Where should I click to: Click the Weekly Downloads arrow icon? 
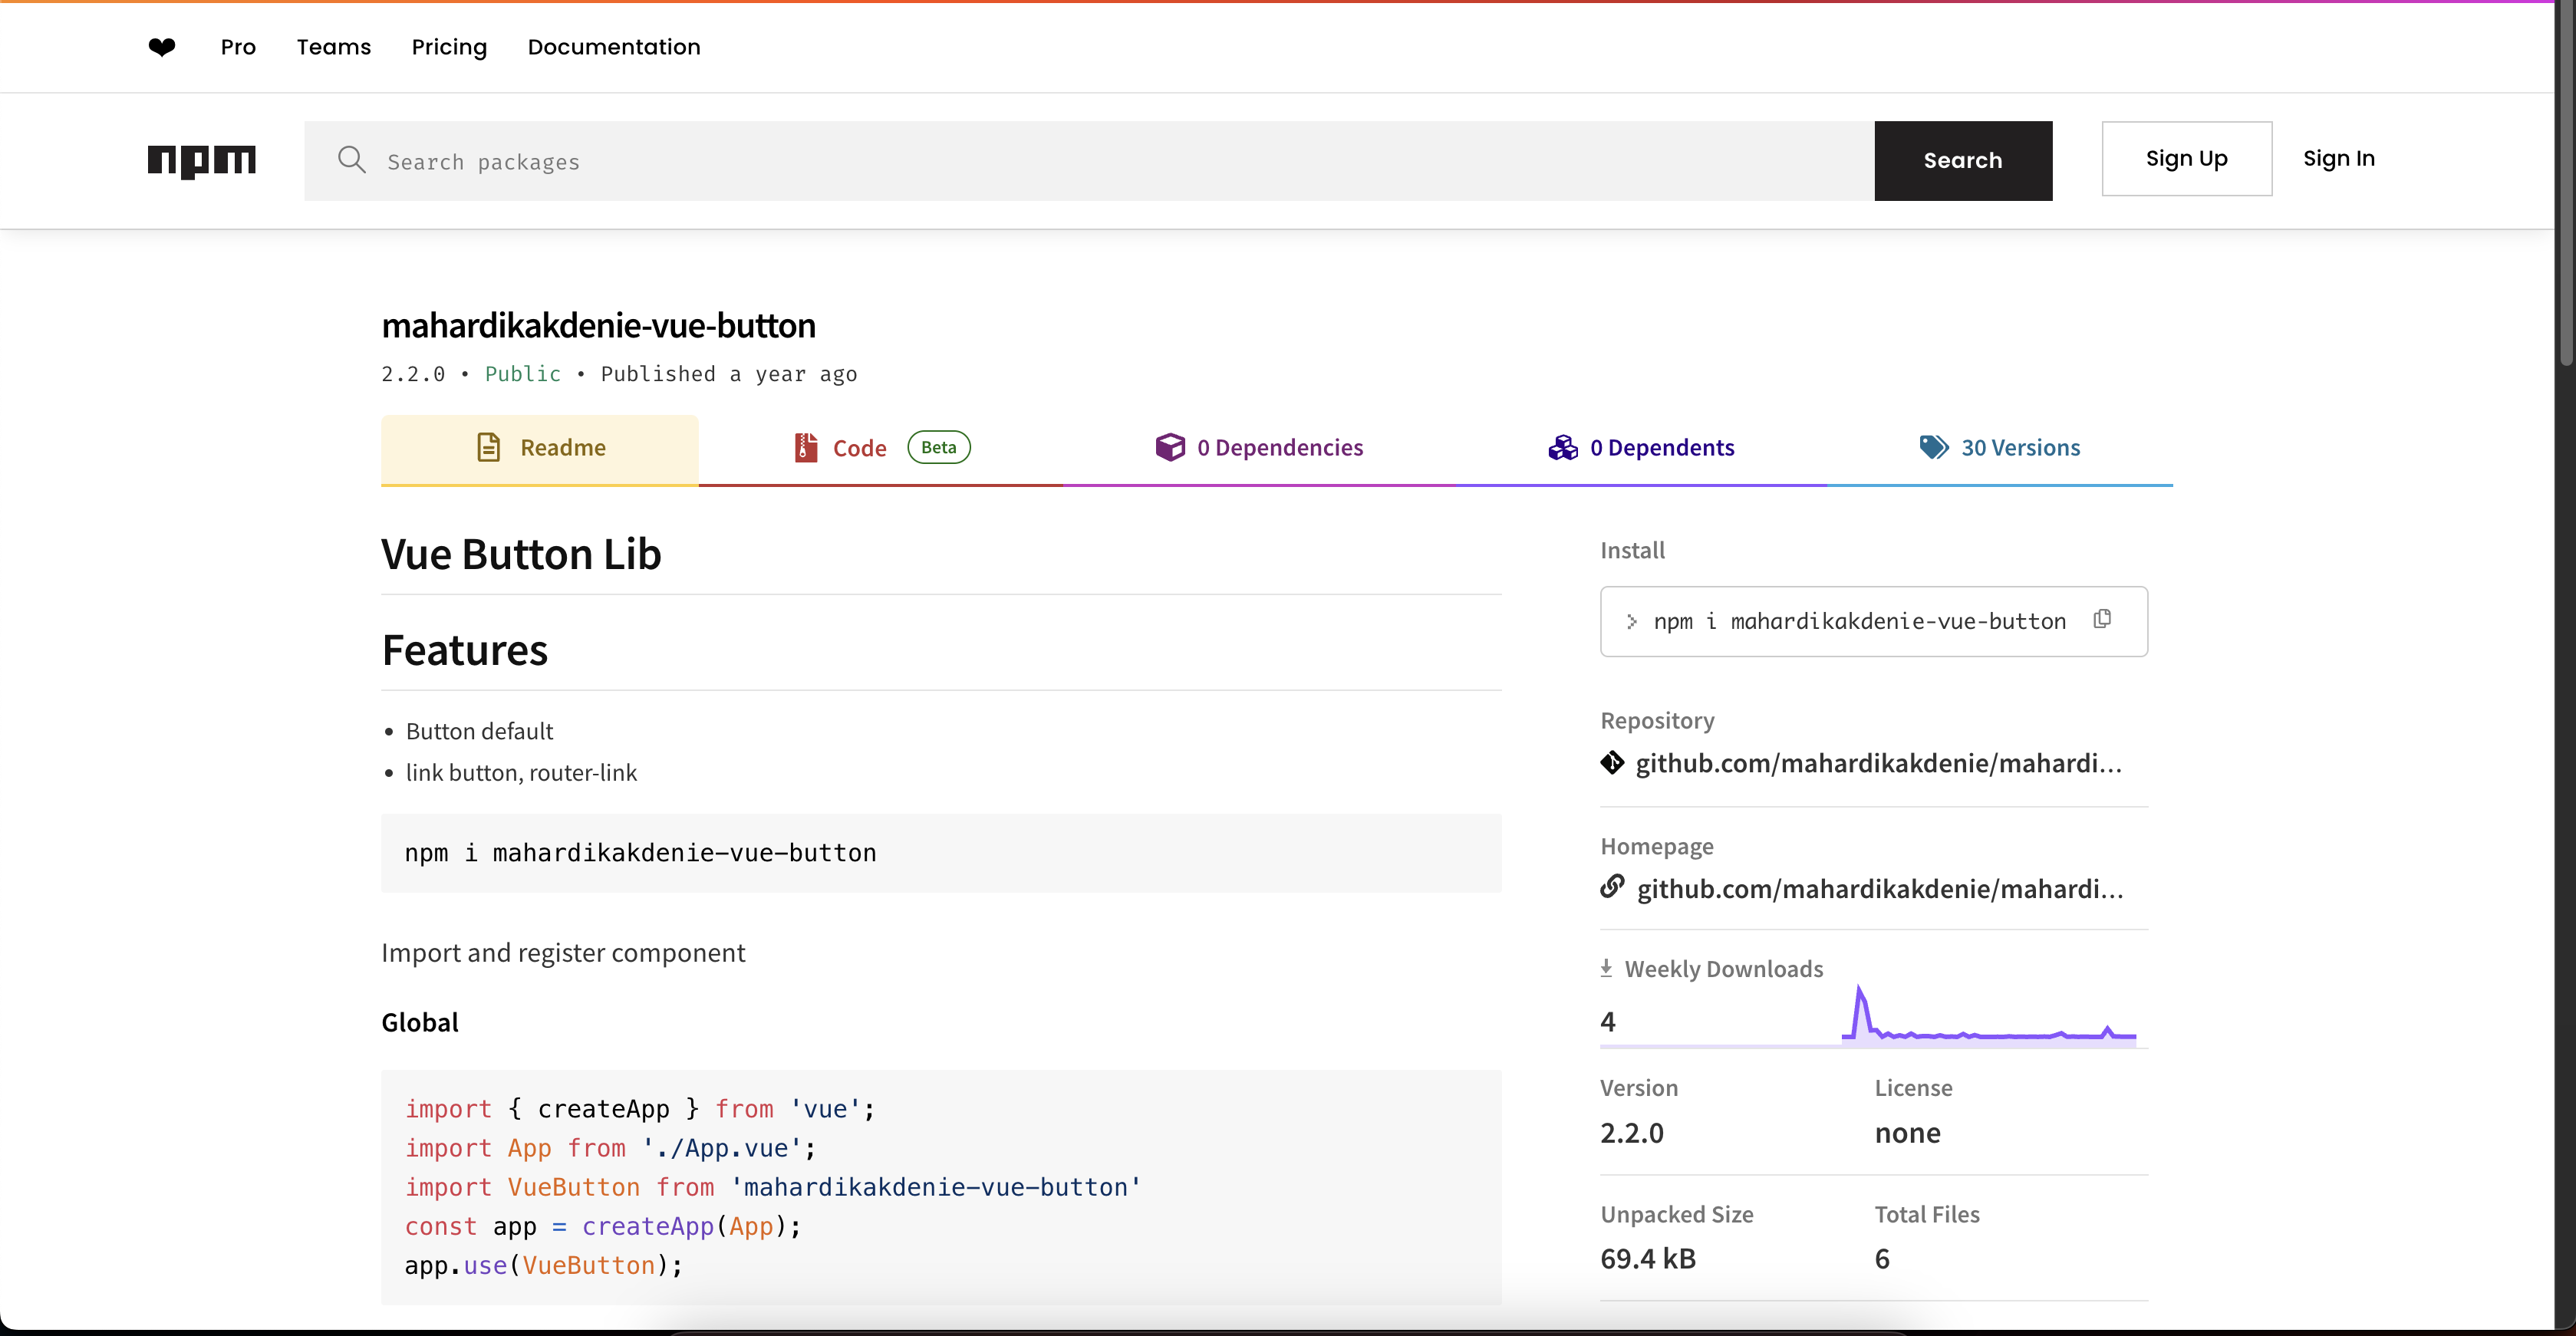[x=1606, y=968]
